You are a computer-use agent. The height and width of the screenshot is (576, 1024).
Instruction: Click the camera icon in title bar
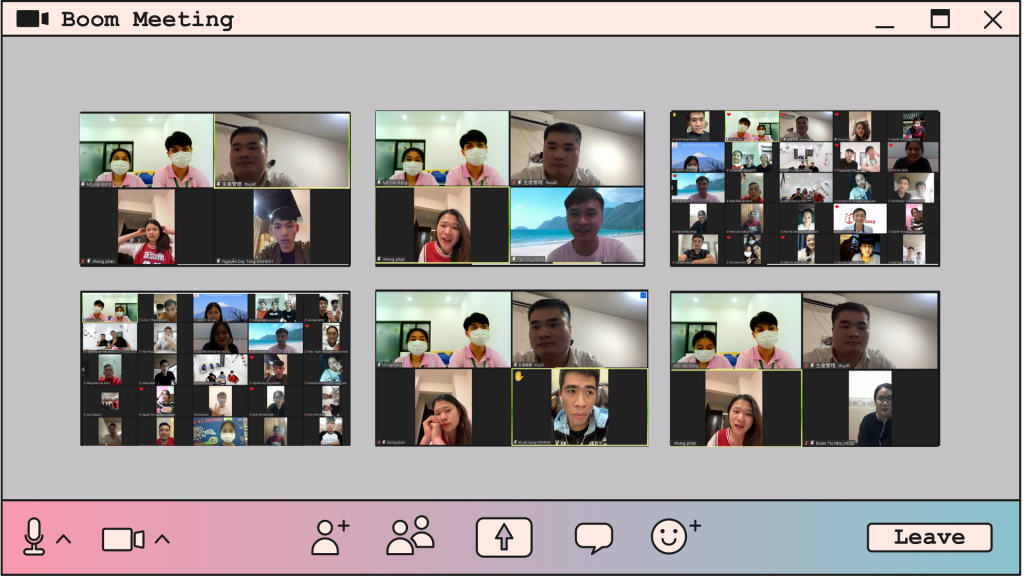tap(32, 19)
